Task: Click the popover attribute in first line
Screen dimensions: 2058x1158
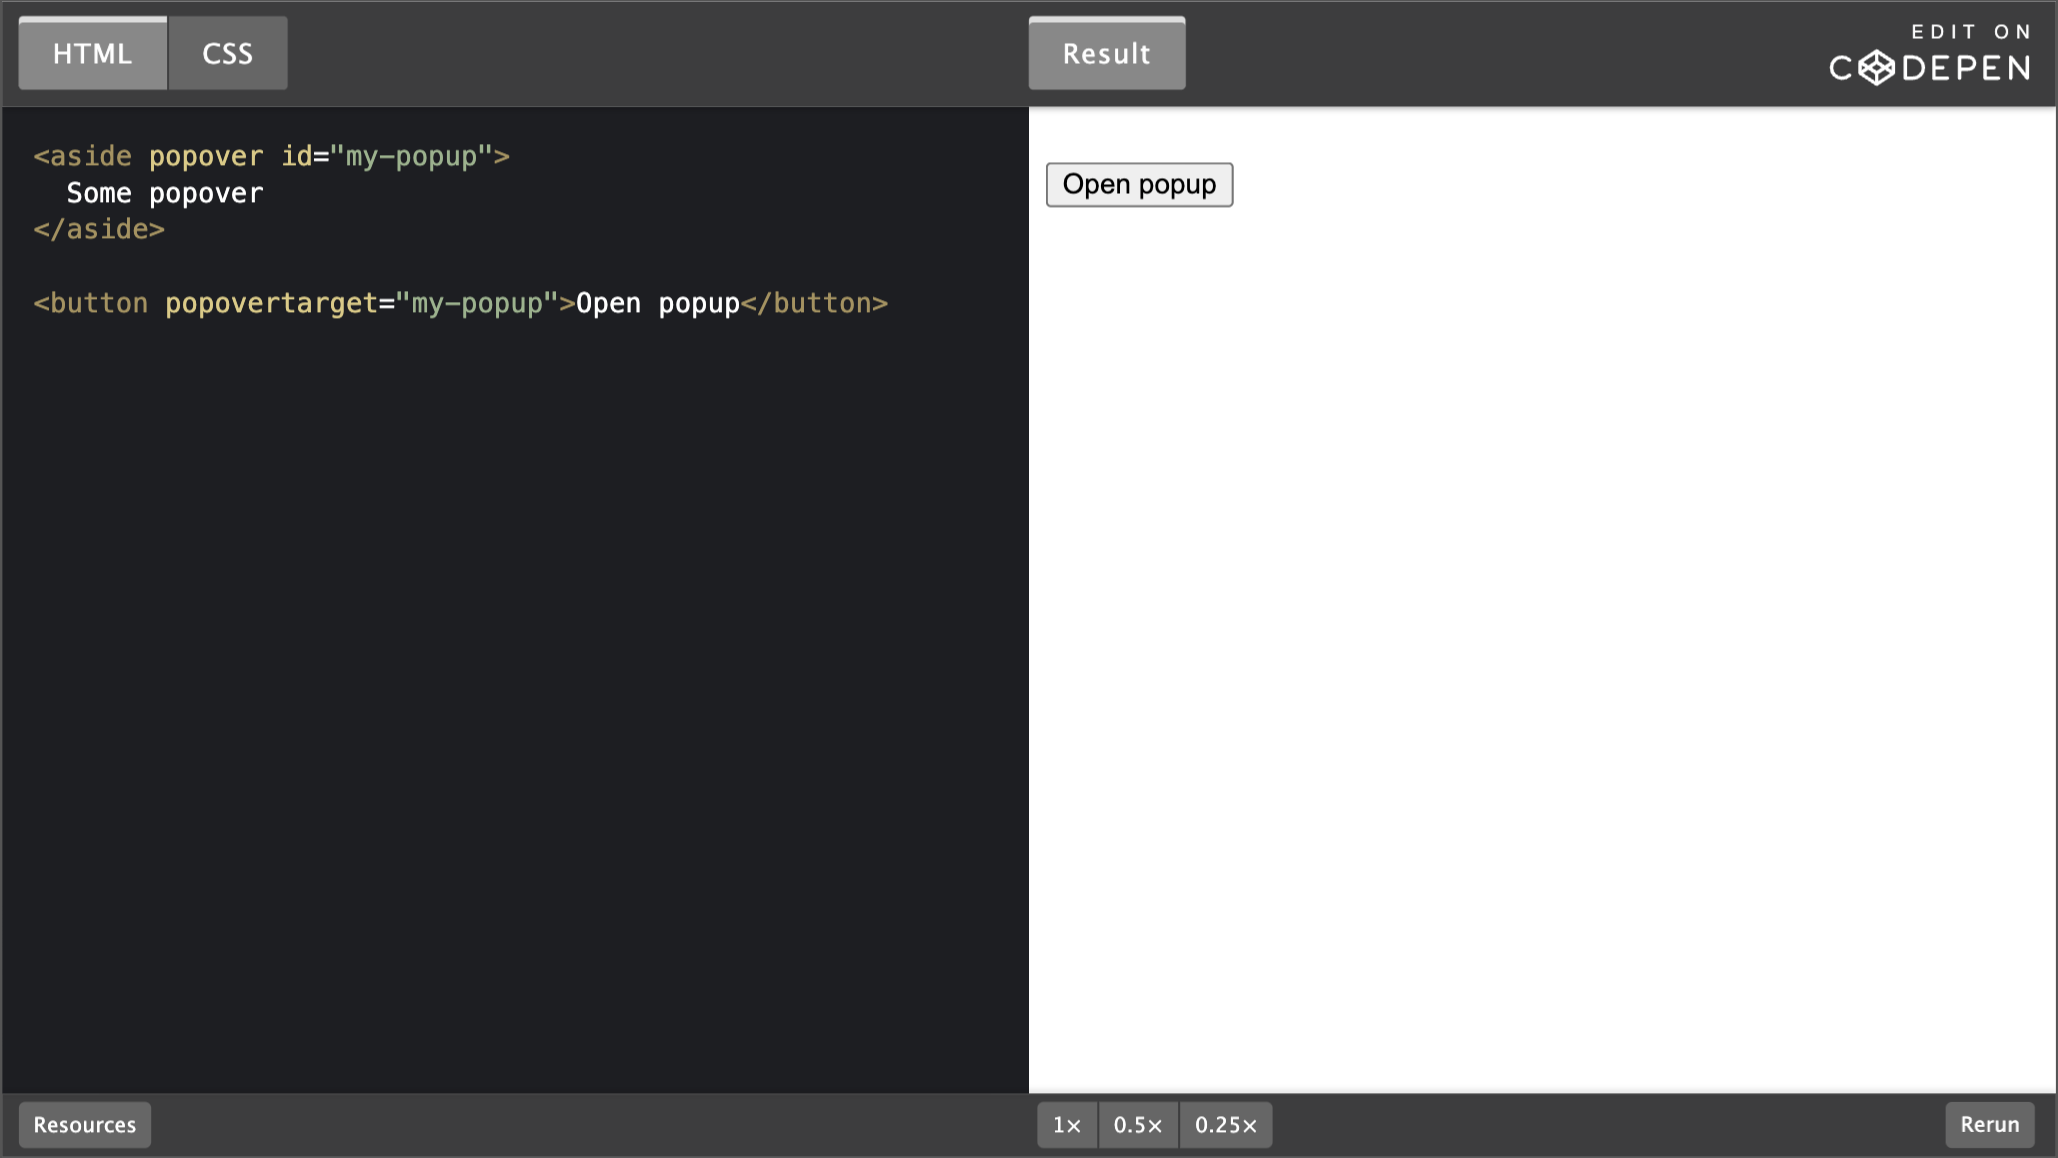Action: pos(206,157)
